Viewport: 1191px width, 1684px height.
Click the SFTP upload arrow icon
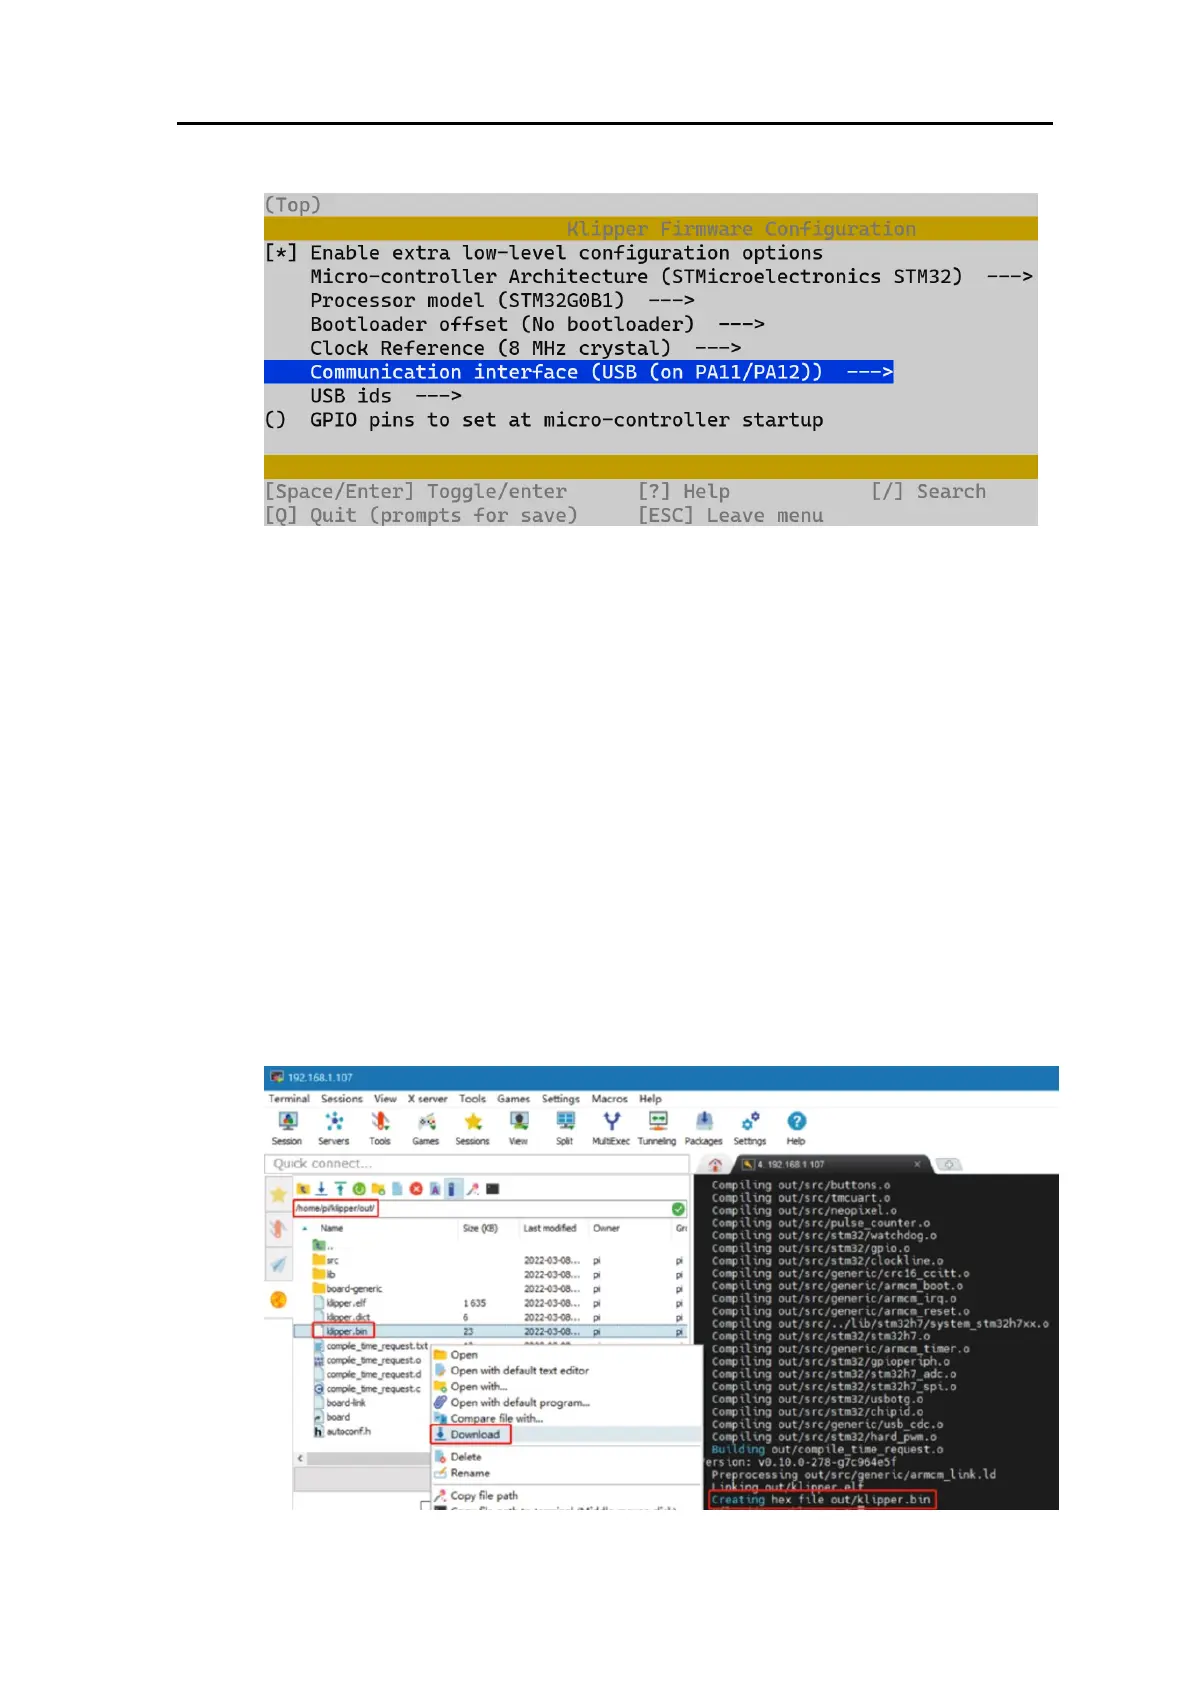tap(340, 1189)
